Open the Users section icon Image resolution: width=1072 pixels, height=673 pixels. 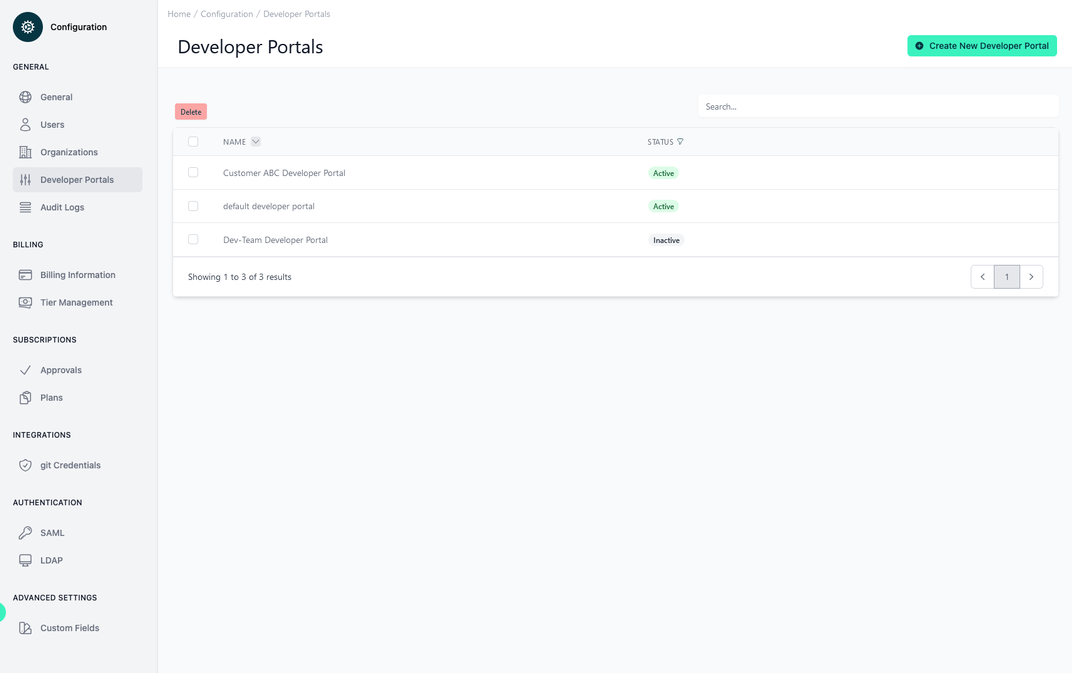tap(25, 124)
